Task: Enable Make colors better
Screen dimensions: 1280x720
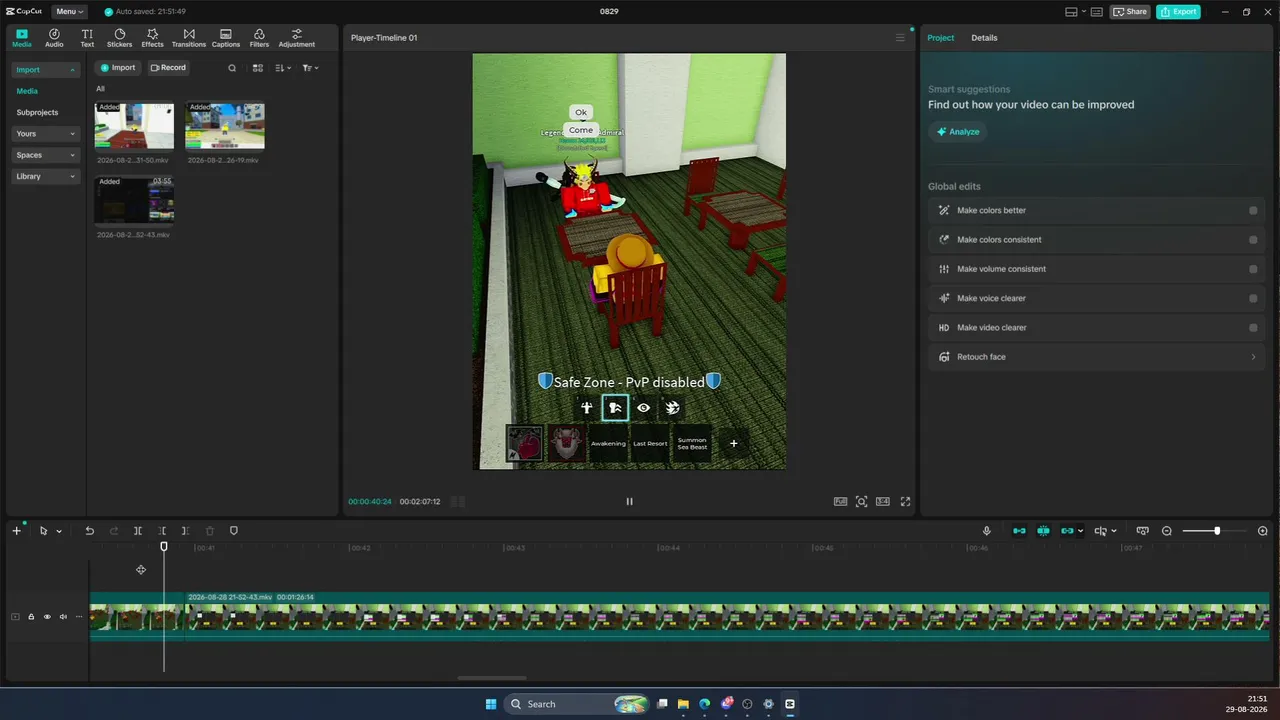Action: (1253, 211)
